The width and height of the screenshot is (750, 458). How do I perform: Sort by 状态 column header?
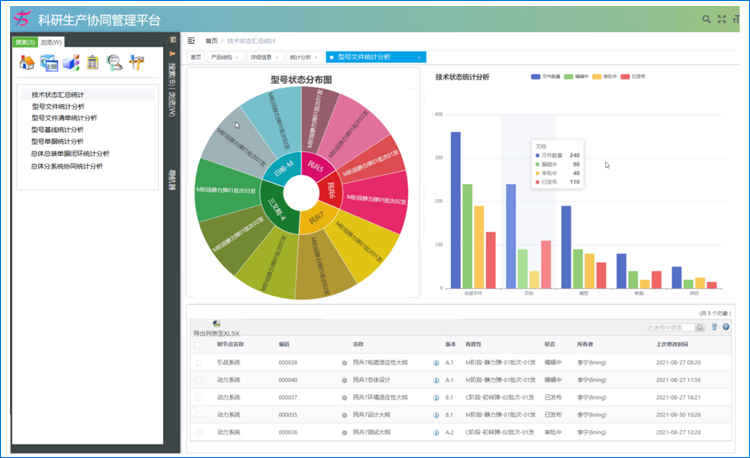550,344
